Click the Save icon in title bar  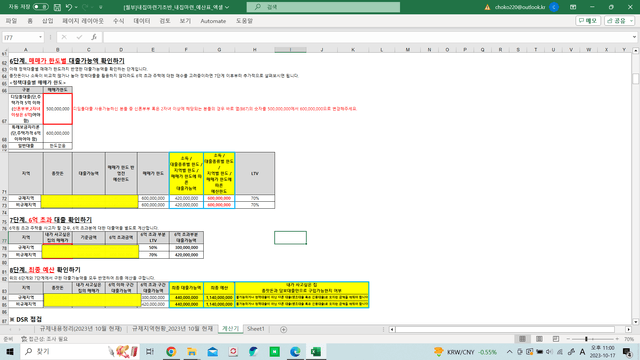[x=57, y=7]
